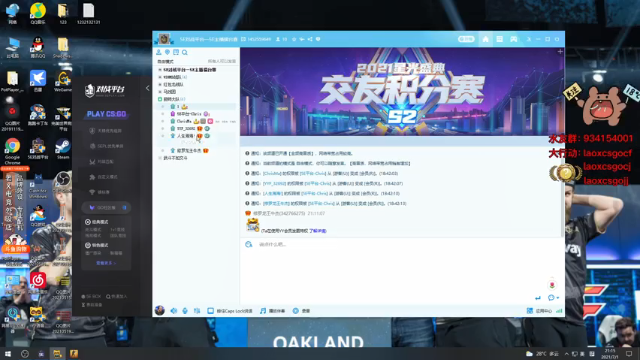Mute speaker icon in YY bottom bar
Image resolution: width=640 pixels, height=360 pixels.
pos(173,311)
